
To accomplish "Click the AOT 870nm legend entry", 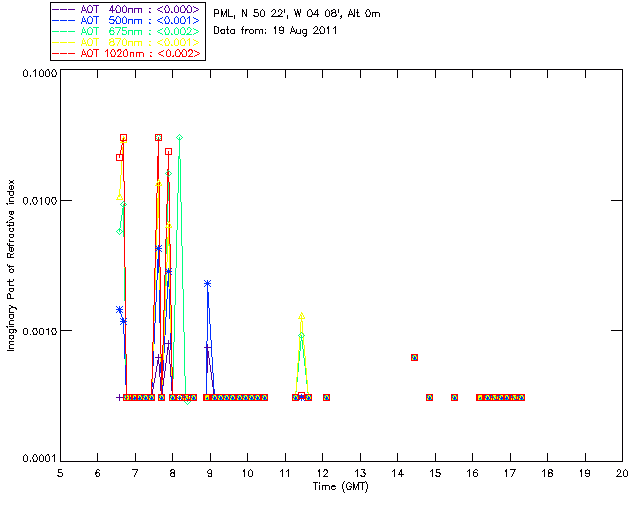I will point(127,42).
